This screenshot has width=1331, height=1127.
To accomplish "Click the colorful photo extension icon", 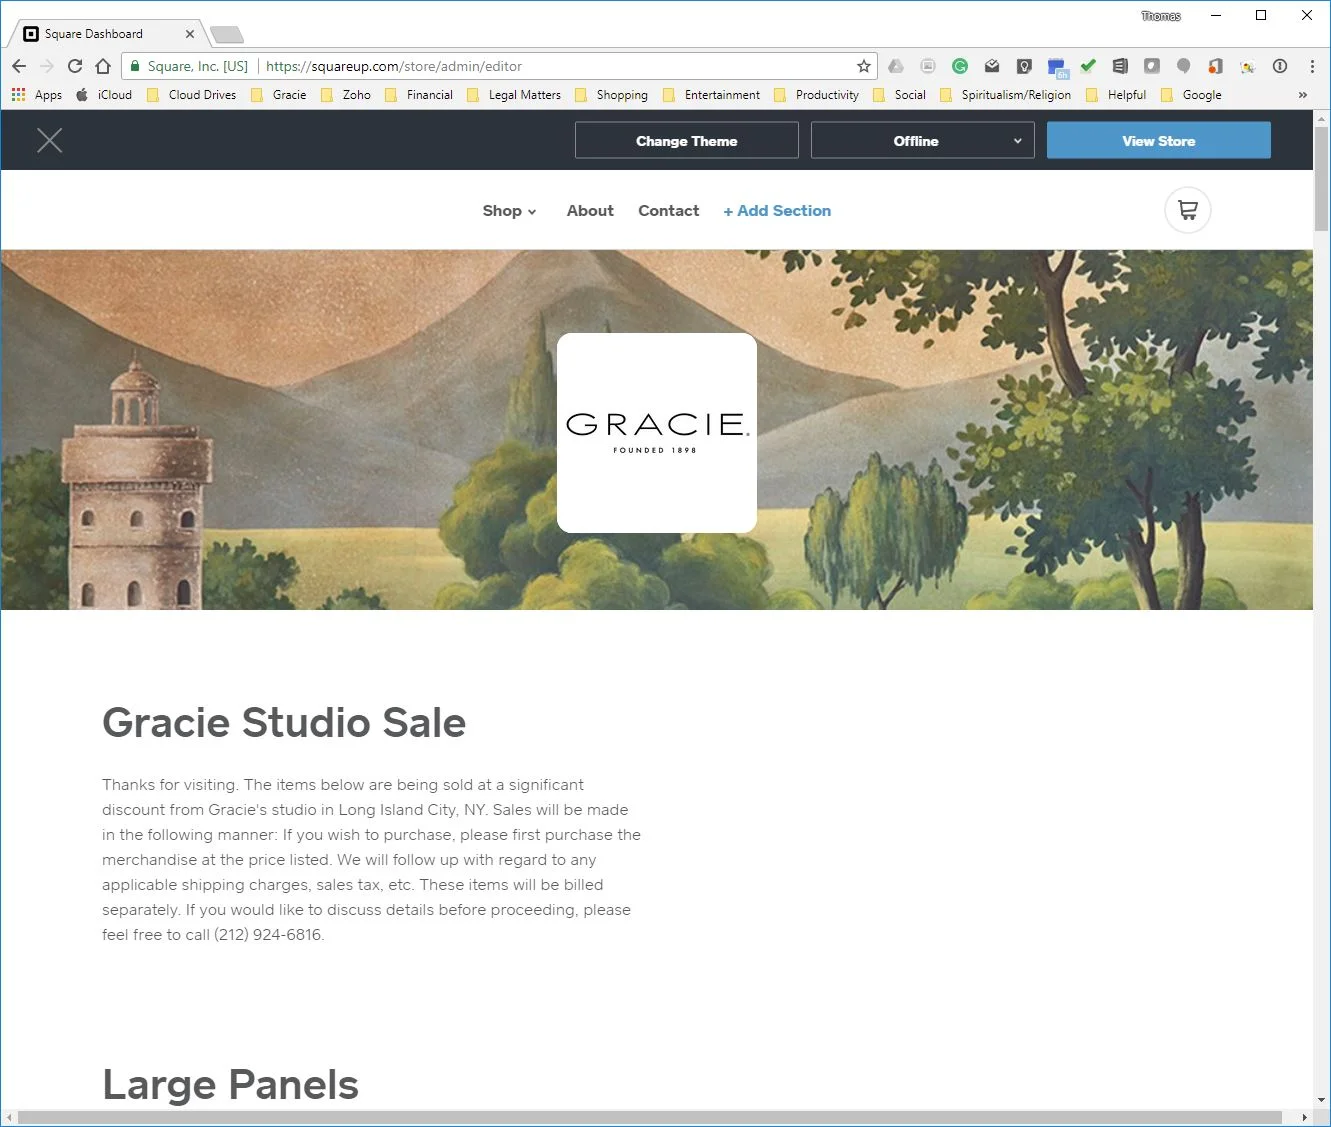I will 1247,67.
